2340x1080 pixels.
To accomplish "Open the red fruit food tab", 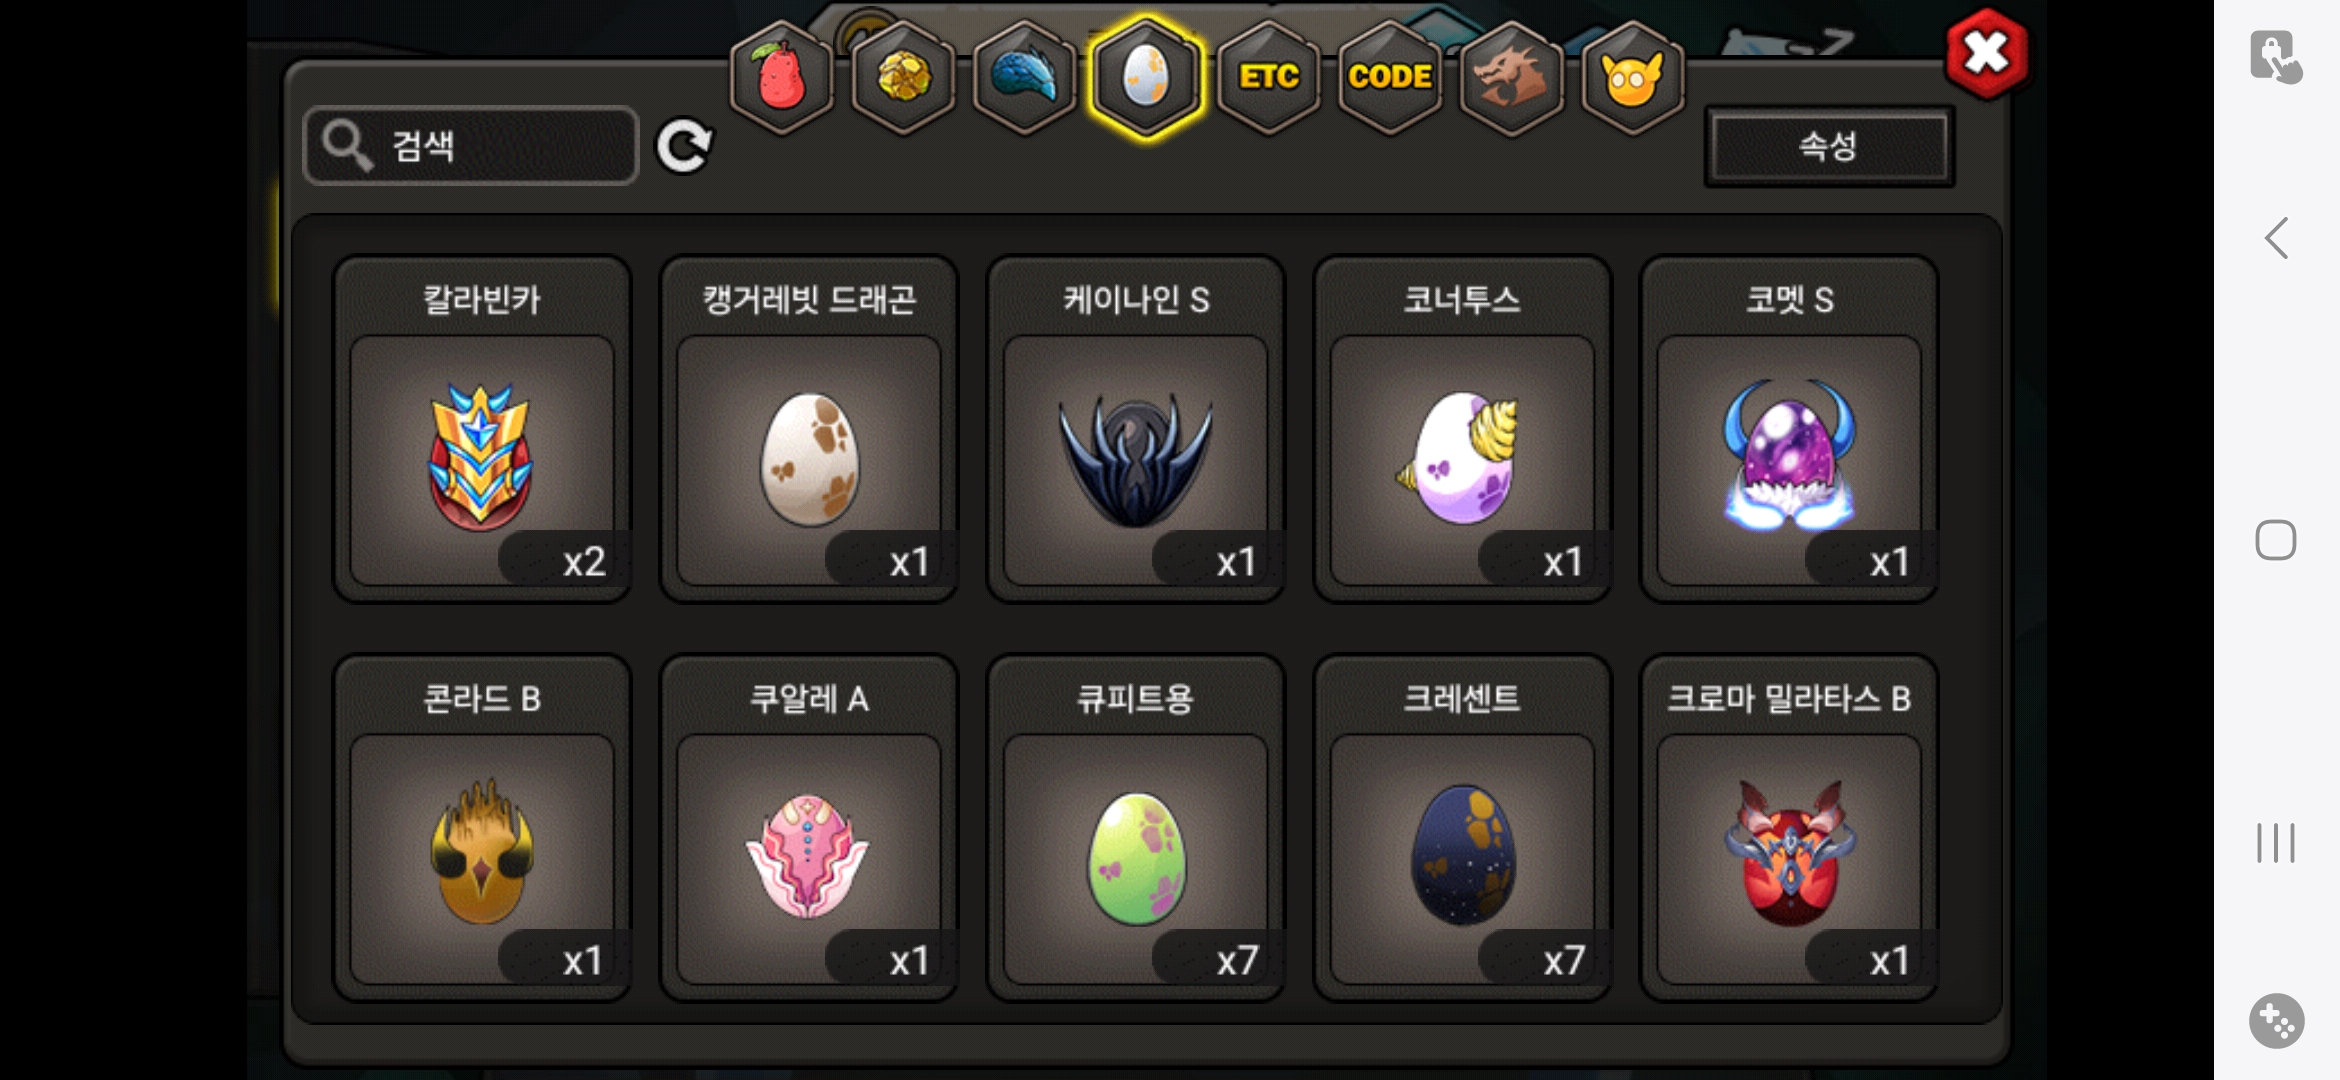I will [x=782, y=76].
